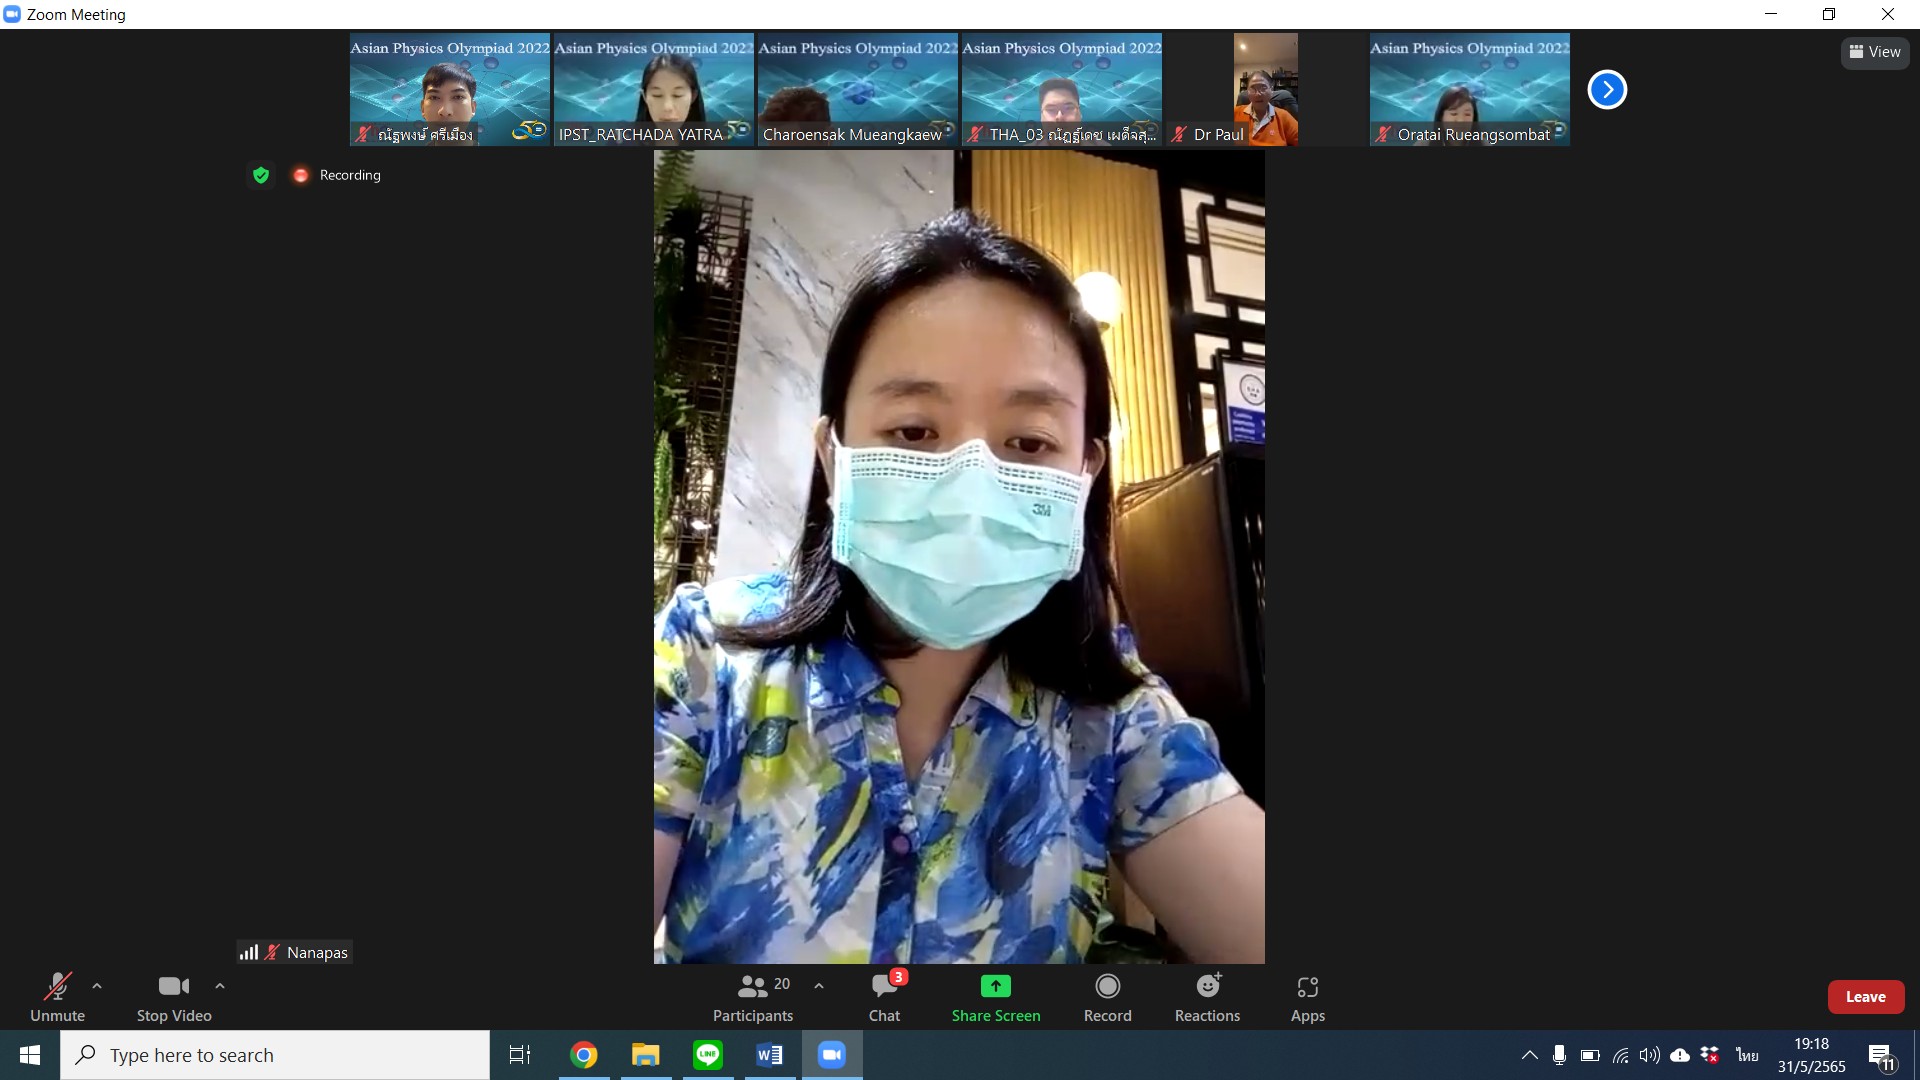Click taskbar search box
This screenshot has height=1080, width=1920.
pos(275,1055)
